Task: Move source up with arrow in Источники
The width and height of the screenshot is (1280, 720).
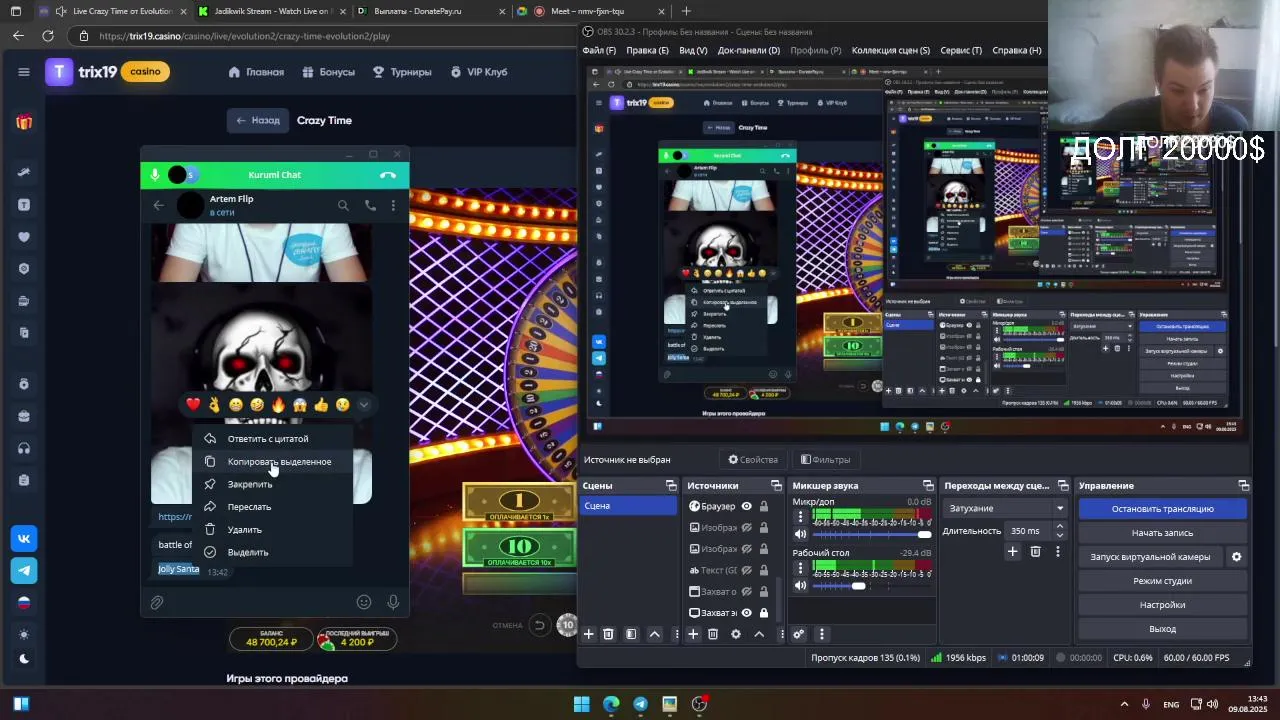Action: pyautogui.click(x=759, y=634)
